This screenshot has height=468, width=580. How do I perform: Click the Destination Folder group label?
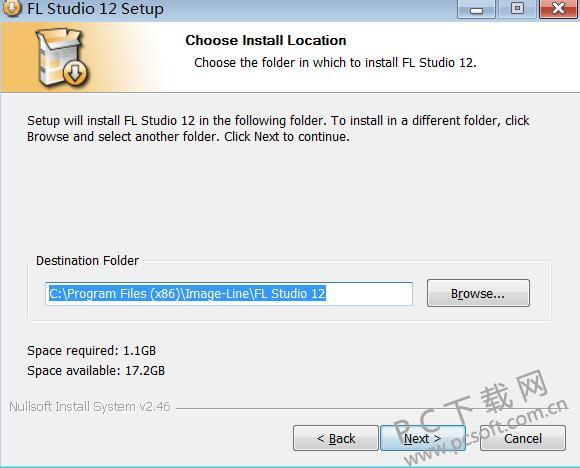pos(87,260)
